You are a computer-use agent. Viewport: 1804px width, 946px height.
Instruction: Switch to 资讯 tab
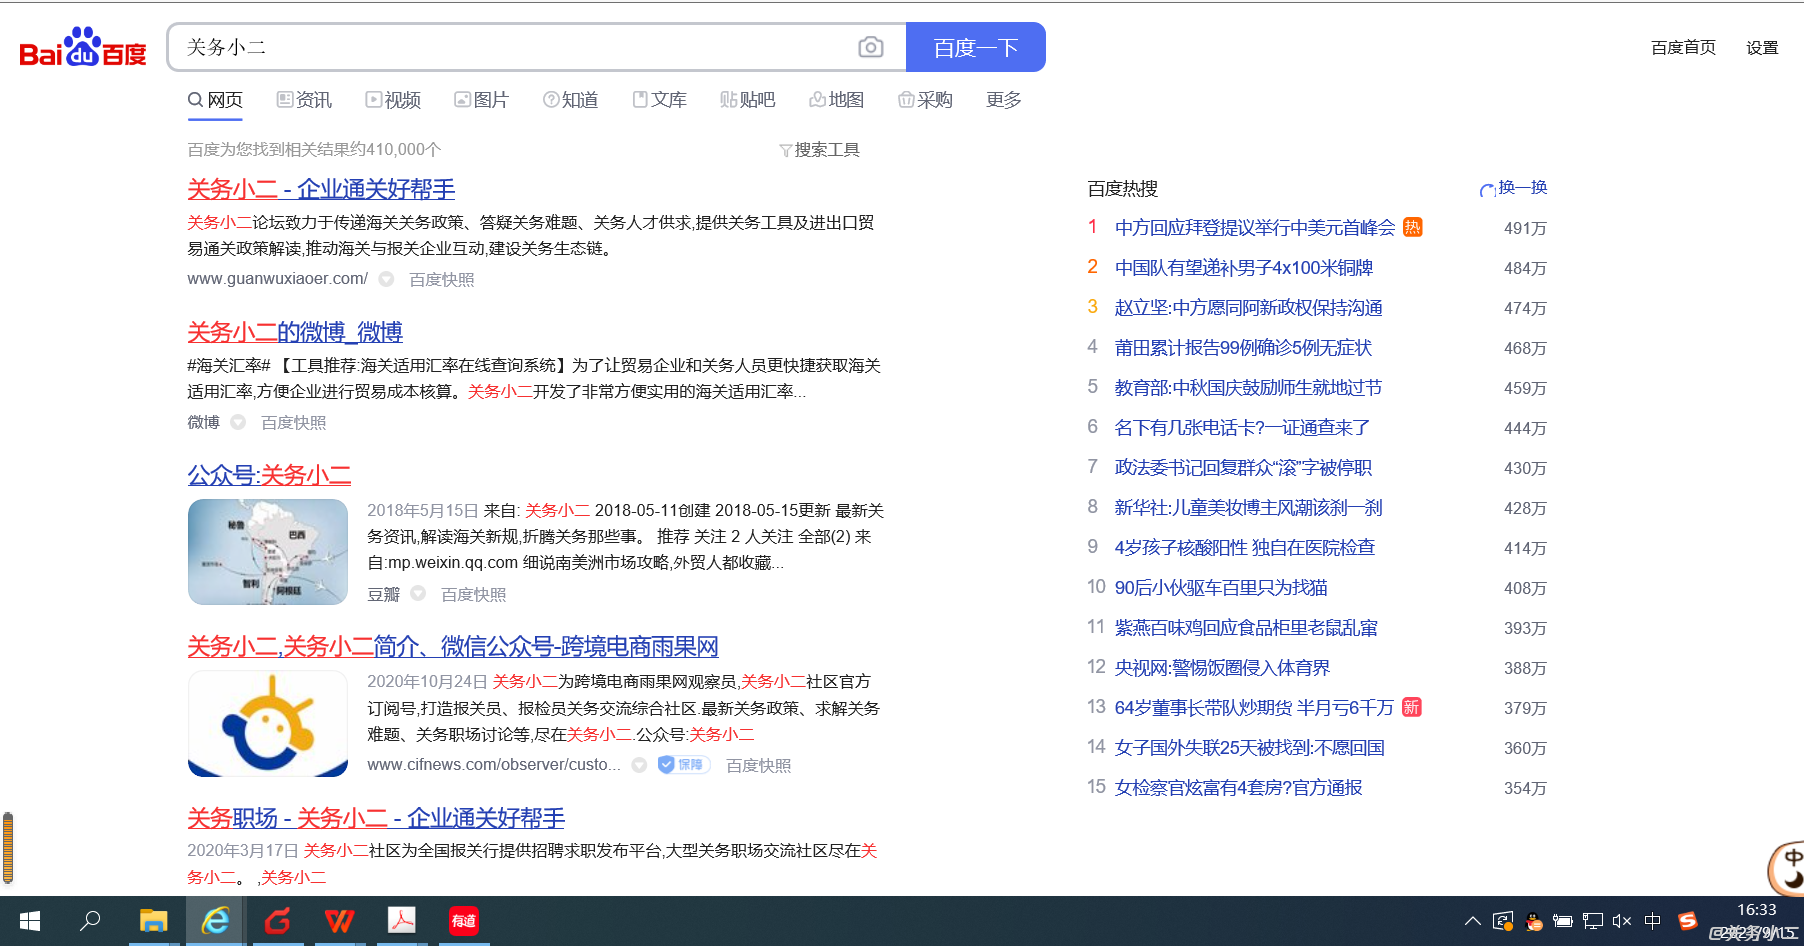pos(304,100)
